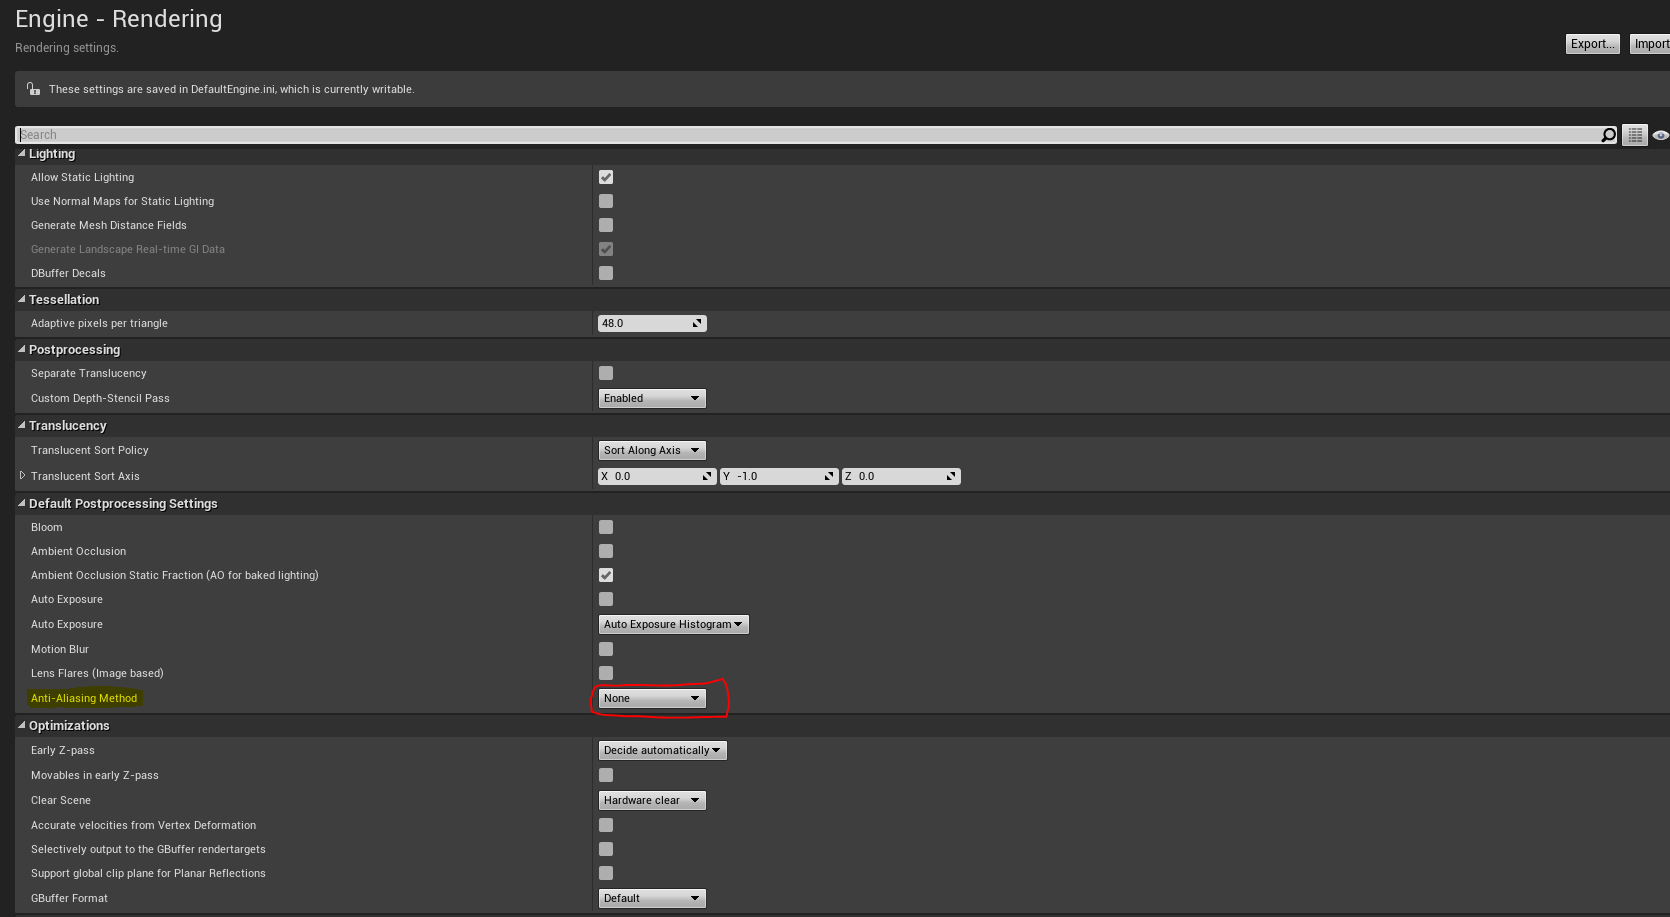
Task: Enable Movables in early Z-pass
Action: 606,775
